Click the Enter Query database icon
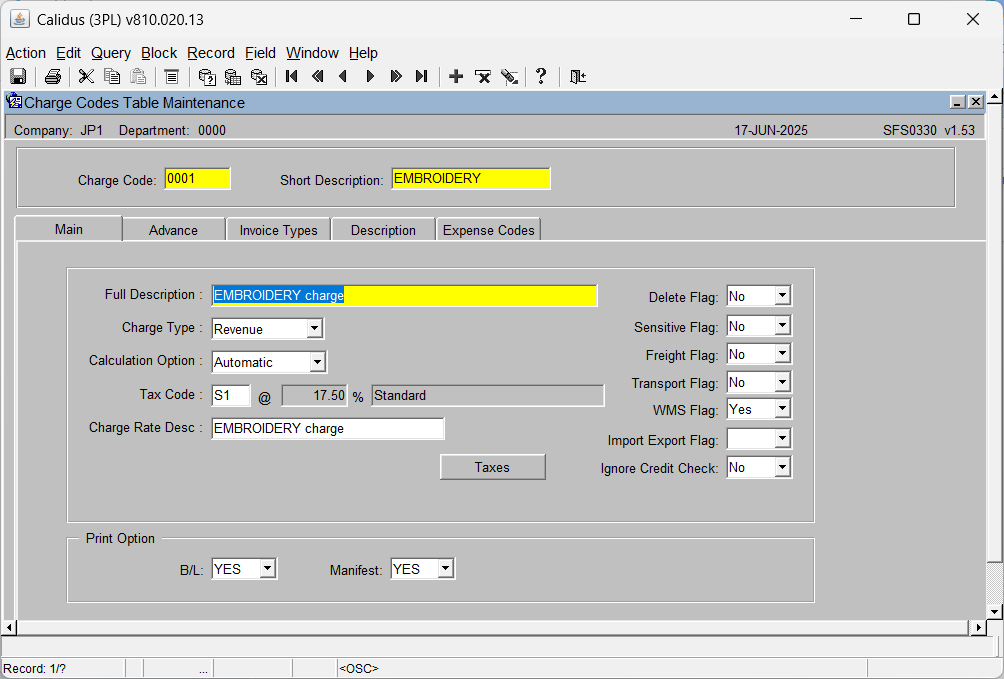This screenshot has height=679, width=1004. click(207, 77)
